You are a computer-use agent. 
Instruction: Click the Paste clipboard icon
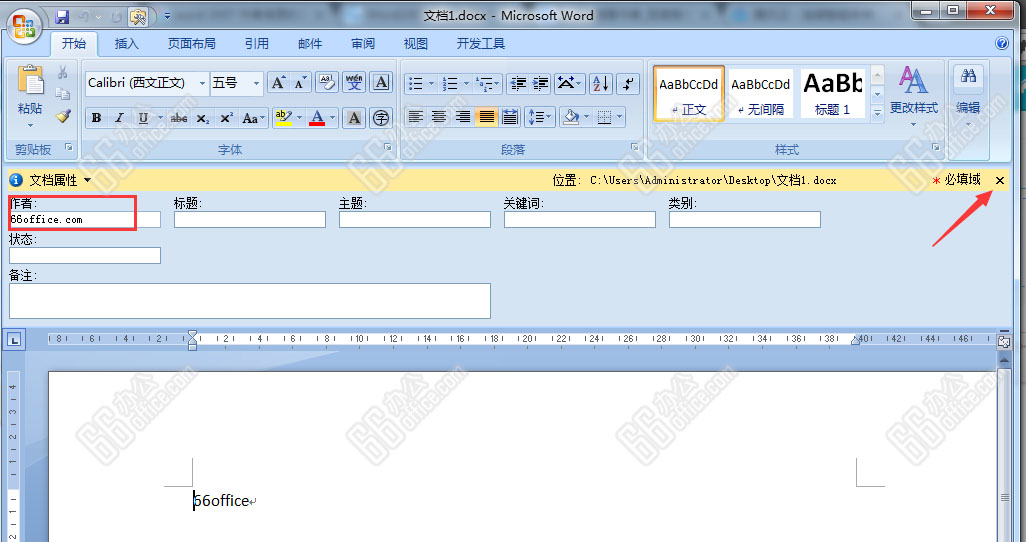(x=30, y=80)
